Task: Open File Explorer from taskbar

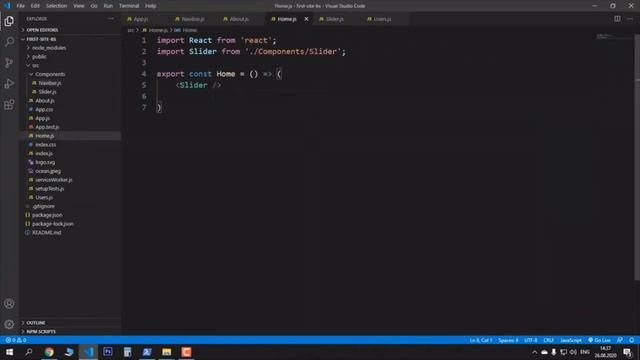Action: point(167,352)
